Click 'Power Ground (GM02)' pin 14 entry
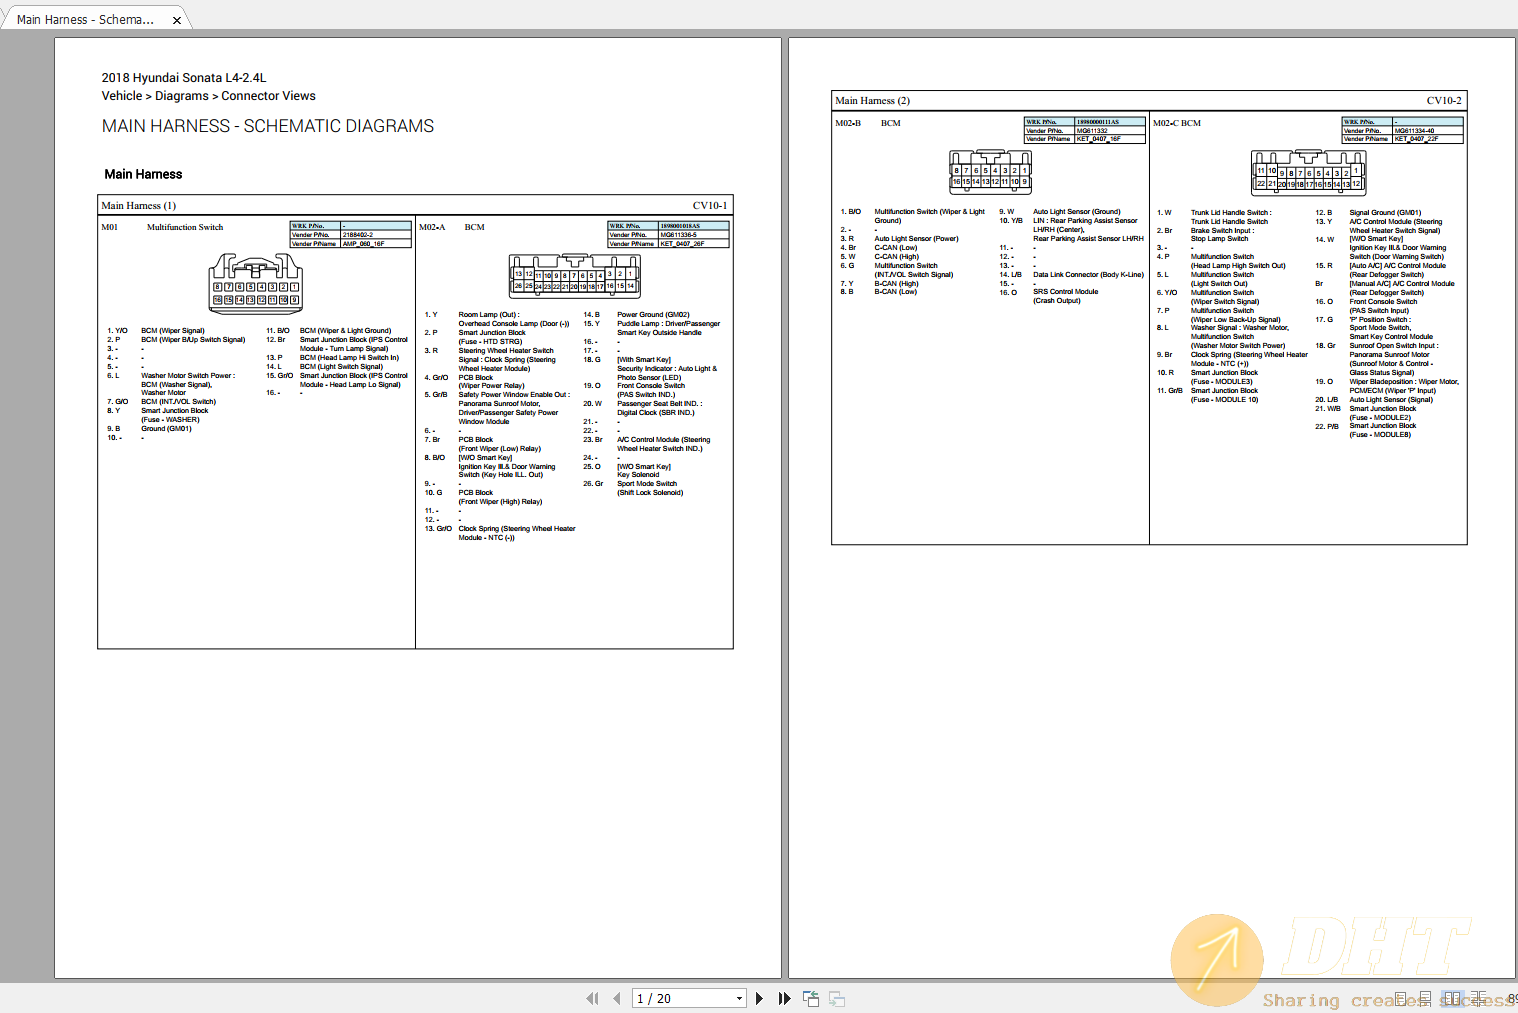 tap(653, 315)
